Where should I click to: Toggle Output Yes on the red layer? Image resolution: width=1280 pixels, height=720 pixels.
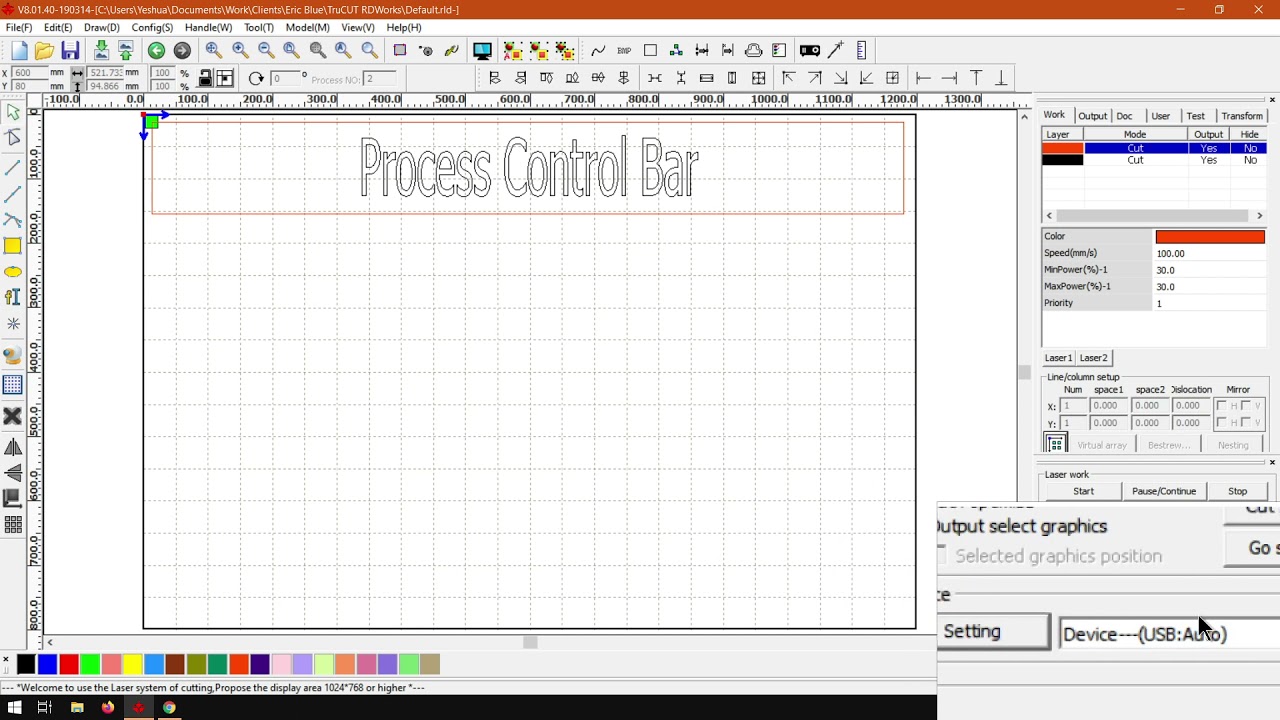pyautogui.click(x=1208, y=148)
